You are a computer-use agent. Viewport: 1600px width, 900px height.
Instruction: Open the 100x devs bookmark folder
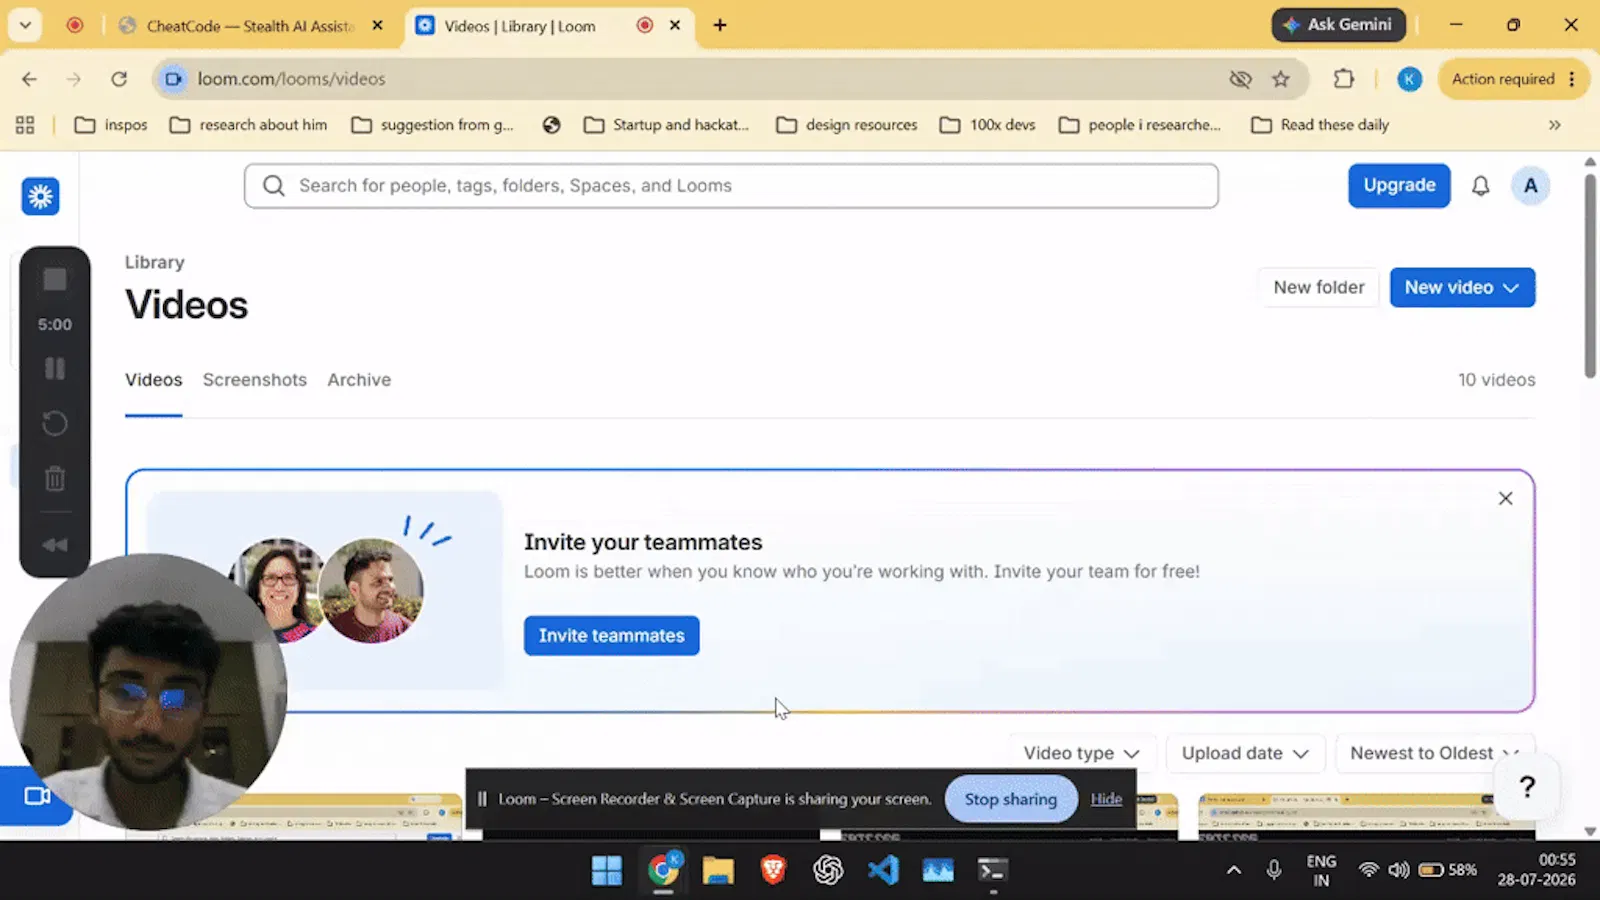tap(988, 125)
